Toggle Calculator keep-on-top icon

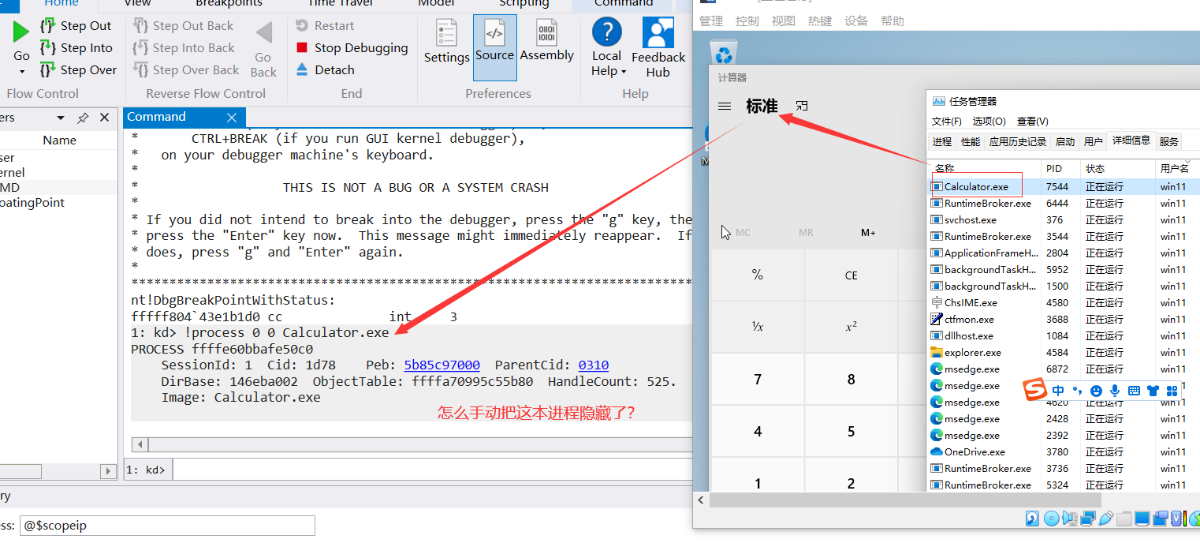[801, 106]
